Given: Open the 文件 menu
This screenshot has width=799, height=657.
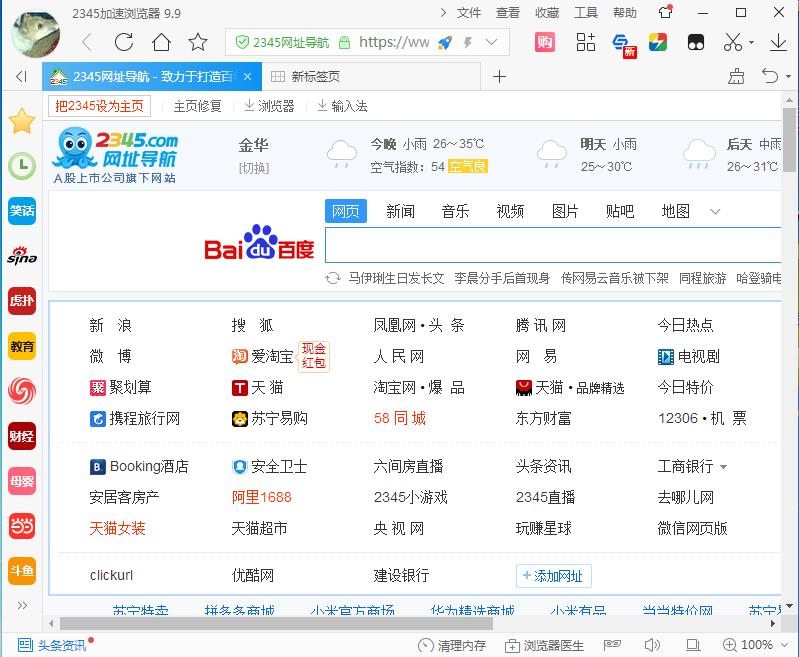Looking at the screenshot, I should point(468,13).
